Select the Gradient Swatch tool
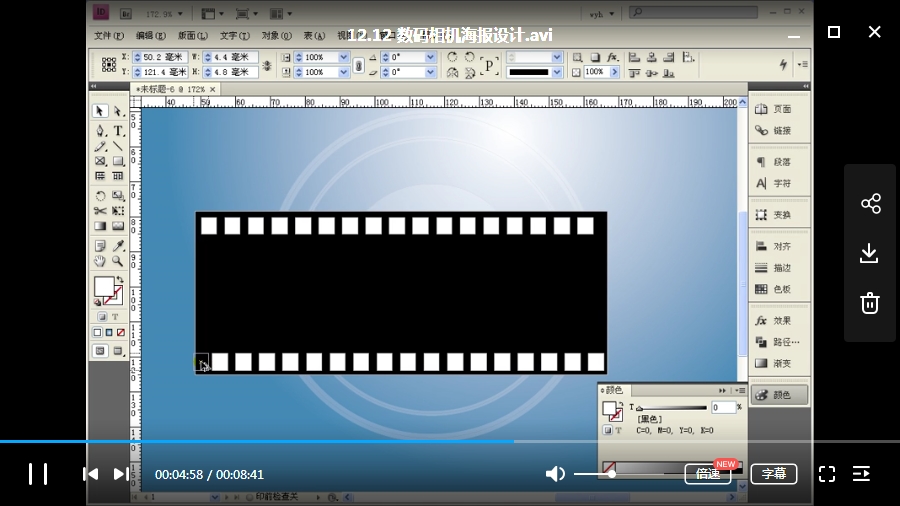This screenshot has width=900, height=506. 100,225
